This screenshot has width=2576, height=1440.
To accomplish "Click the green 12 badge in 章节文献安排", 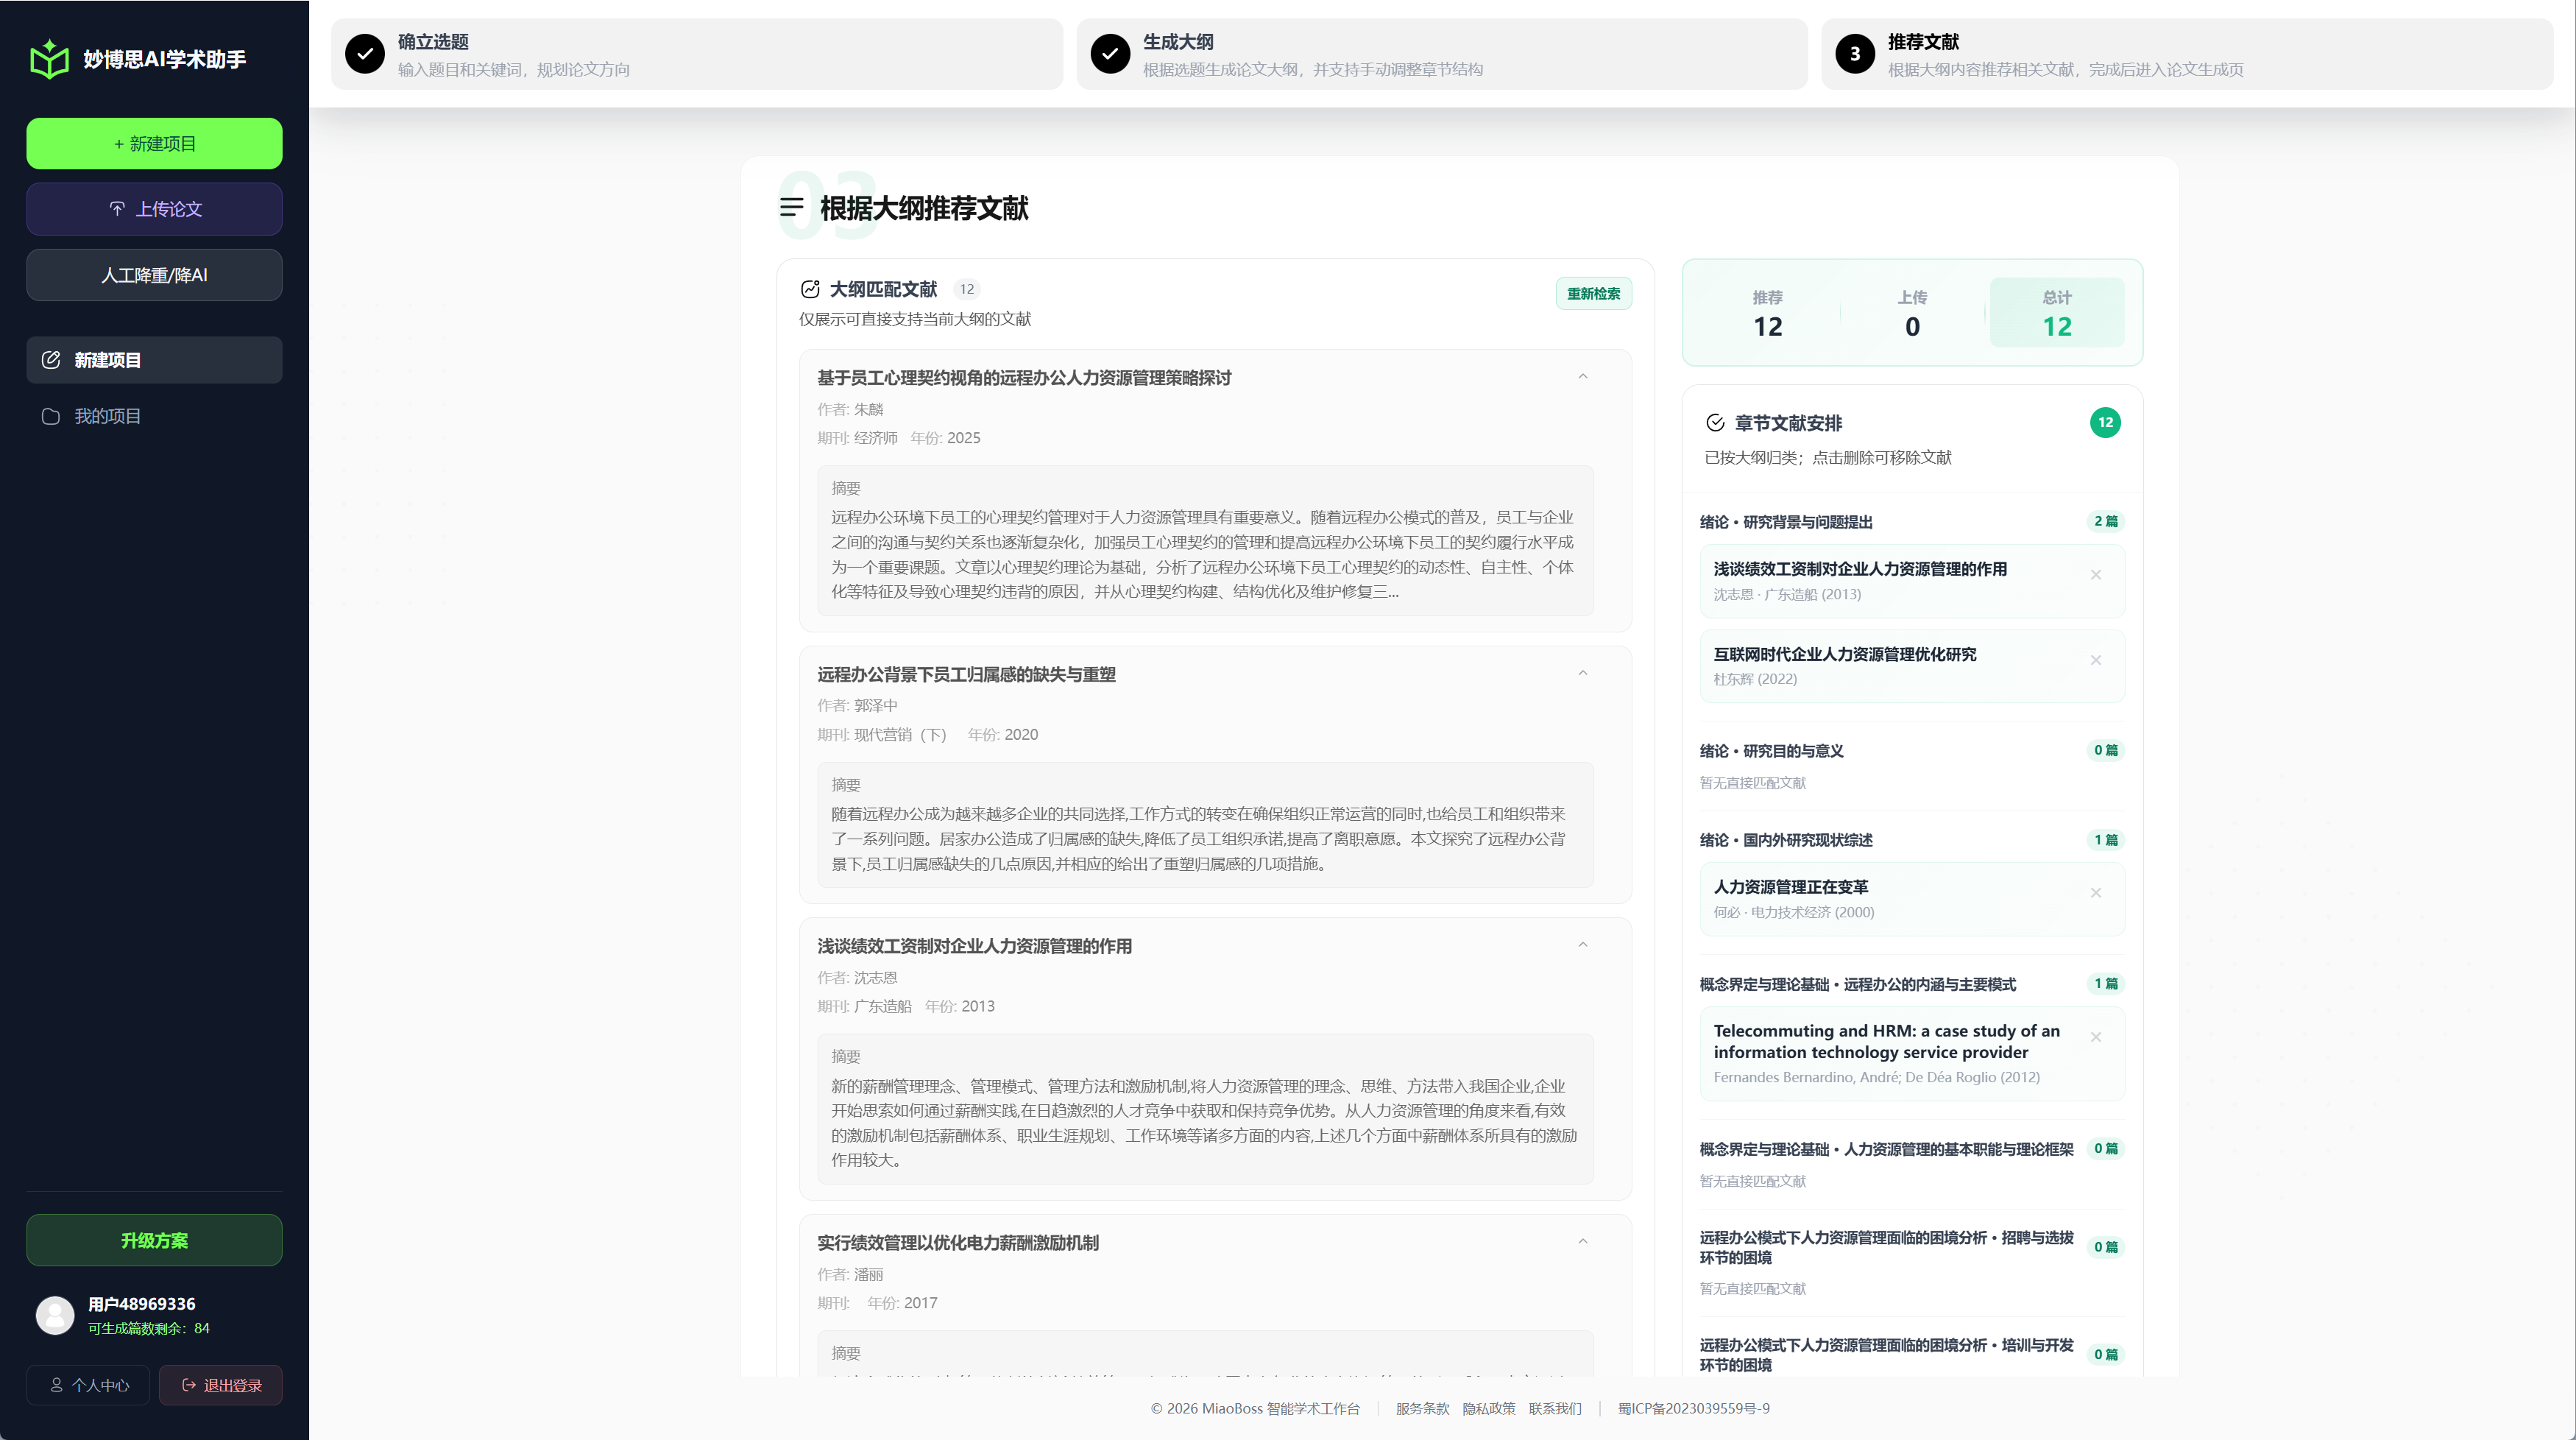I will 2105,422.
